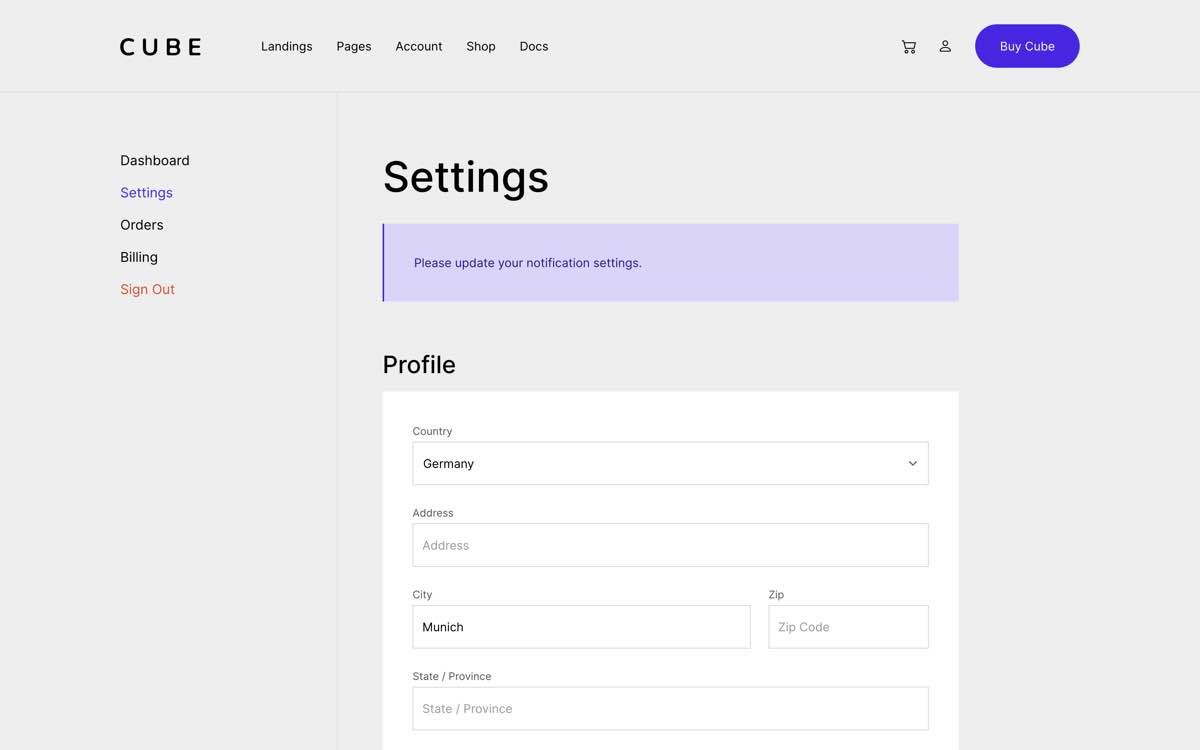
Task: Click the Buy Cube button
Action: (x=1027, y=46)
